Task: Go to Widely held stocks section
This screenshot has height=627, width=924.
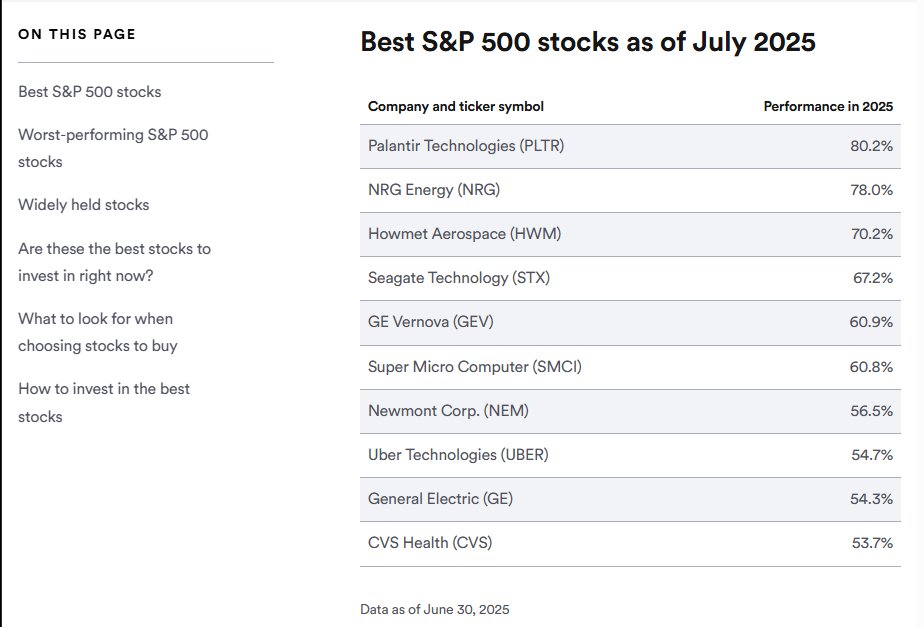Action: [84, 205]
